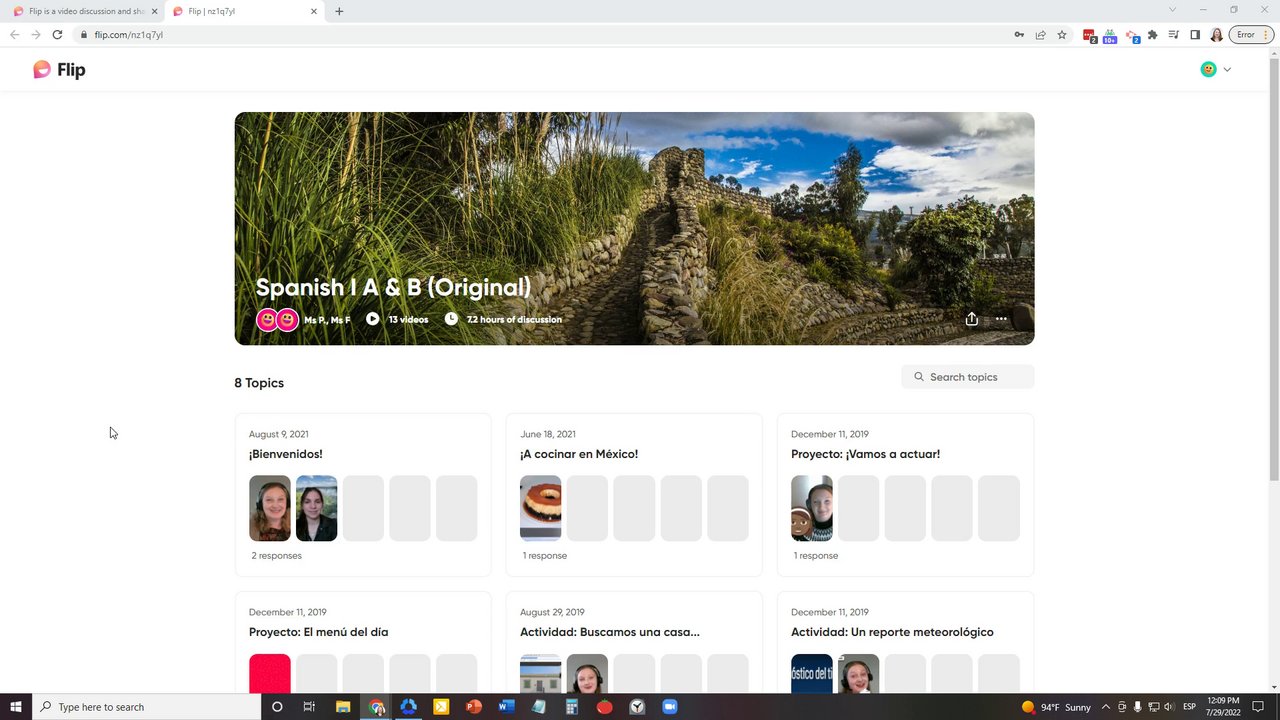Click the purple extension icon with 10+ badge
Image resolution: width=1280 pixels, height=720 pixels.
(1110, 35)
